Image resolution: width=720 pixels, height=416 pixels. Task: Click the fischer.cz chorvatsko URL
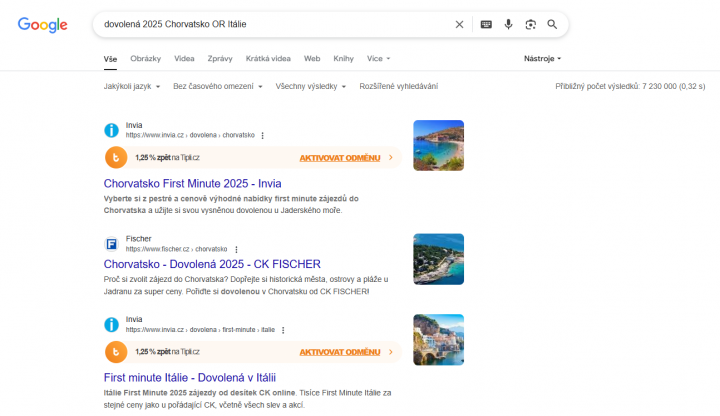176,249
